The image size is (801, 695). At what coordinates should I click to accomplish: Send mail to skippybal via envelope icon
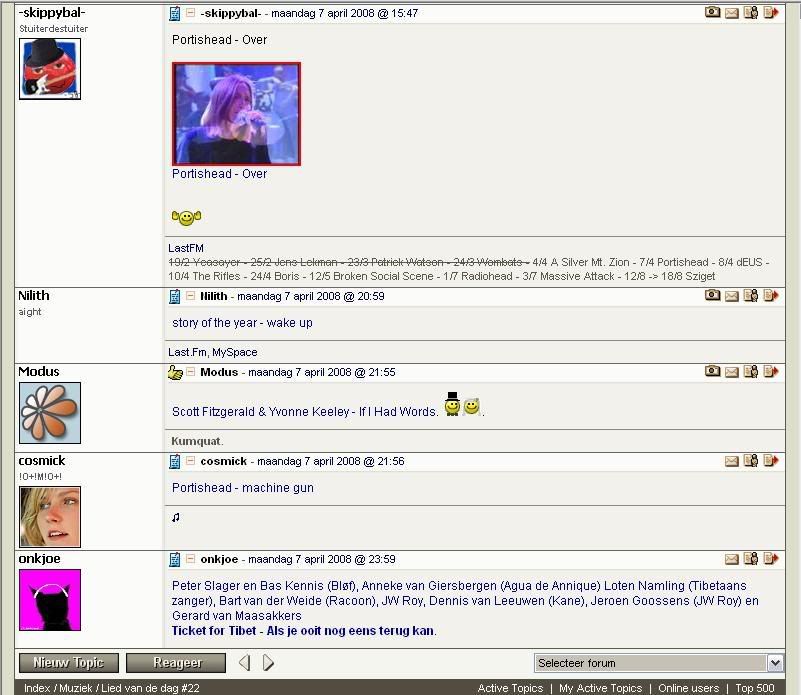click(x=732, y=13)
